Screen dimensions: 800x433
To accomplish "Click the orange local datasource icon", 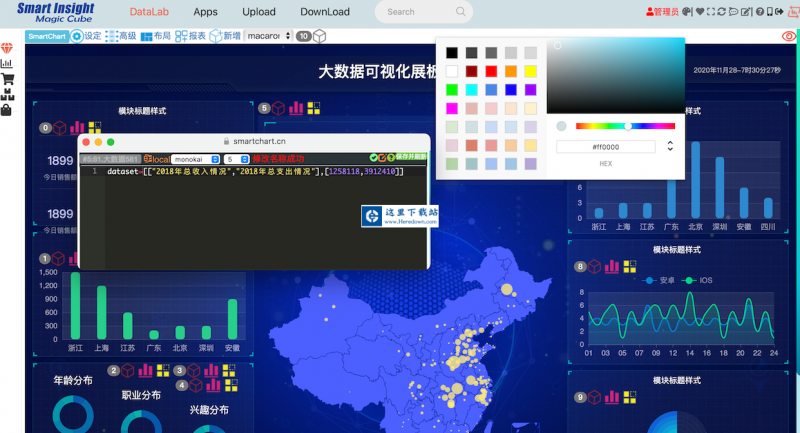I will point(157,159).
